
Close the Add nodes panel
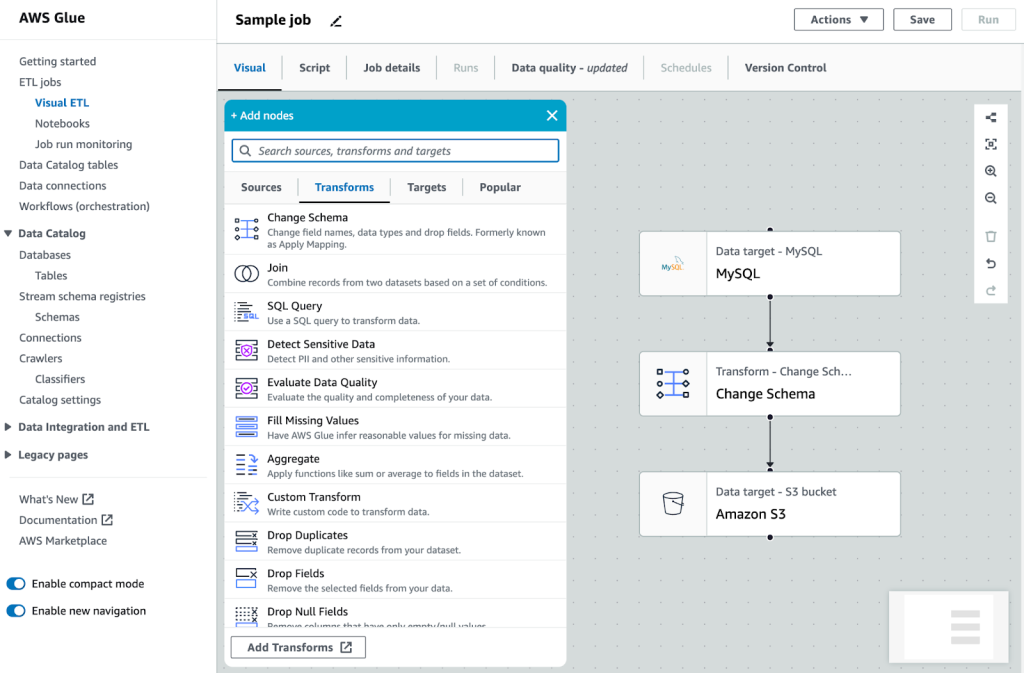point(552,116)
